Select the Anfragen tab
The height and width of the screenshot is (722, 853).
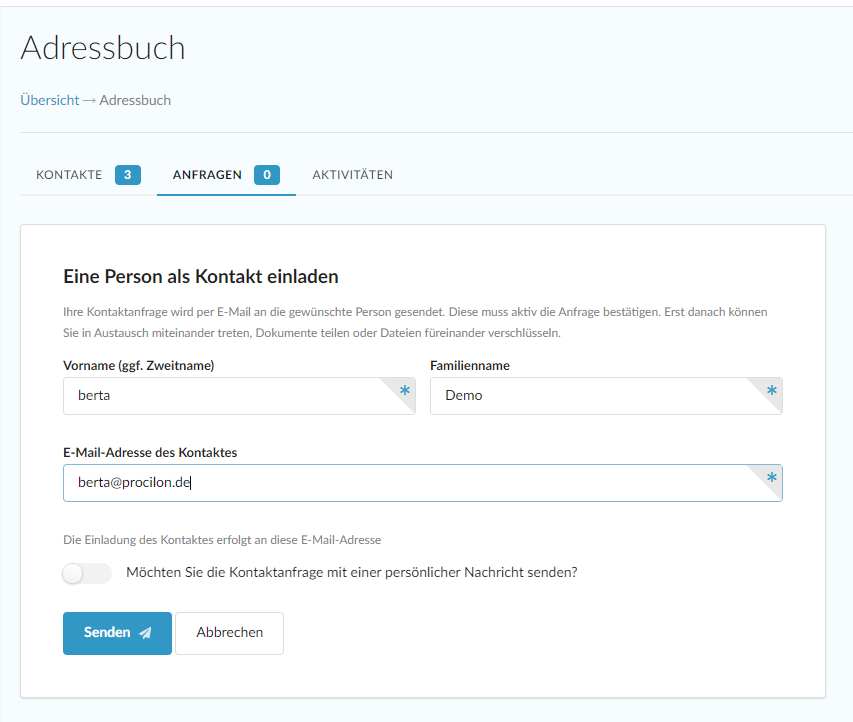(x=207, y=175)
